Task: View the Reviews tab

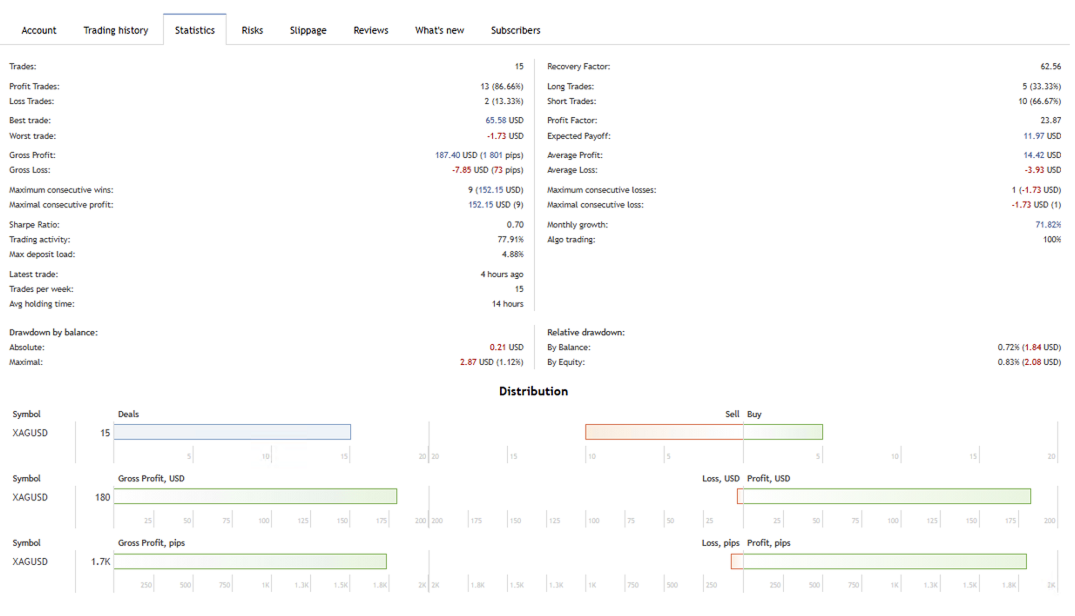Action: click(x=370, y=30)
